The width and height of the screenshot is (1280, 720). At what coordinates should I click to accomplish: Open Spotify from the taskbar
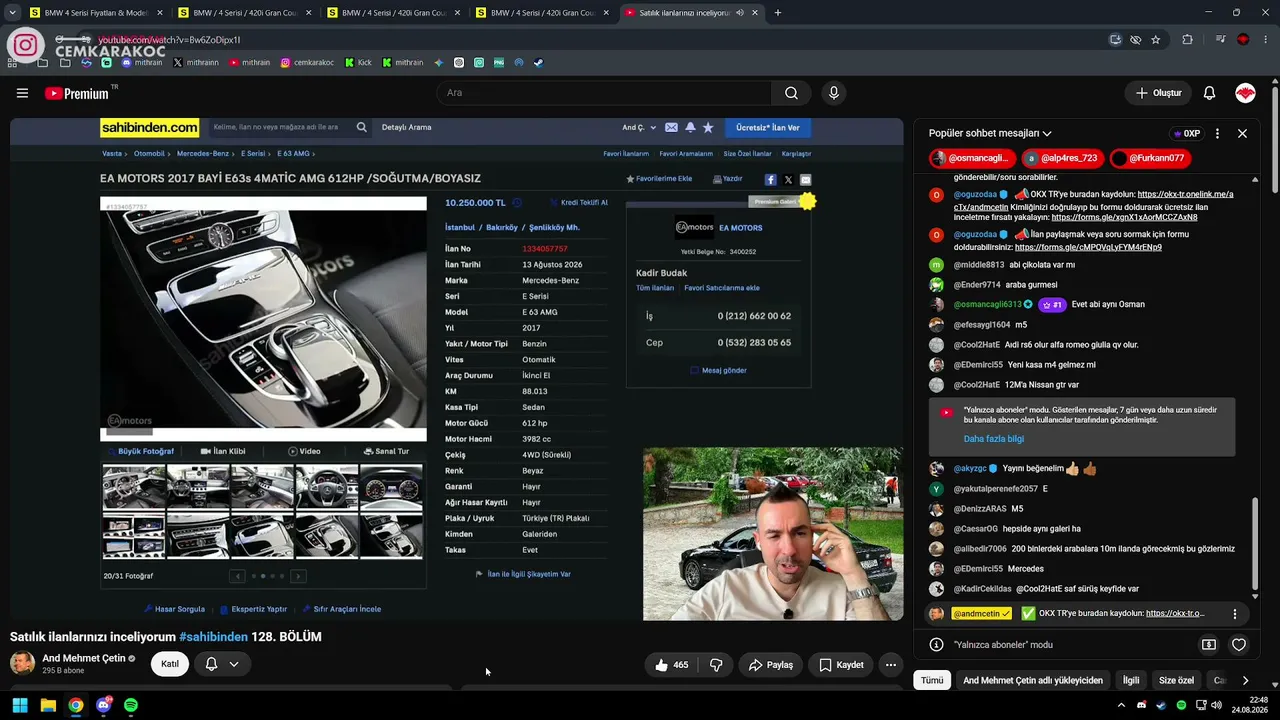pyautogui.click(x=131, y=705)
